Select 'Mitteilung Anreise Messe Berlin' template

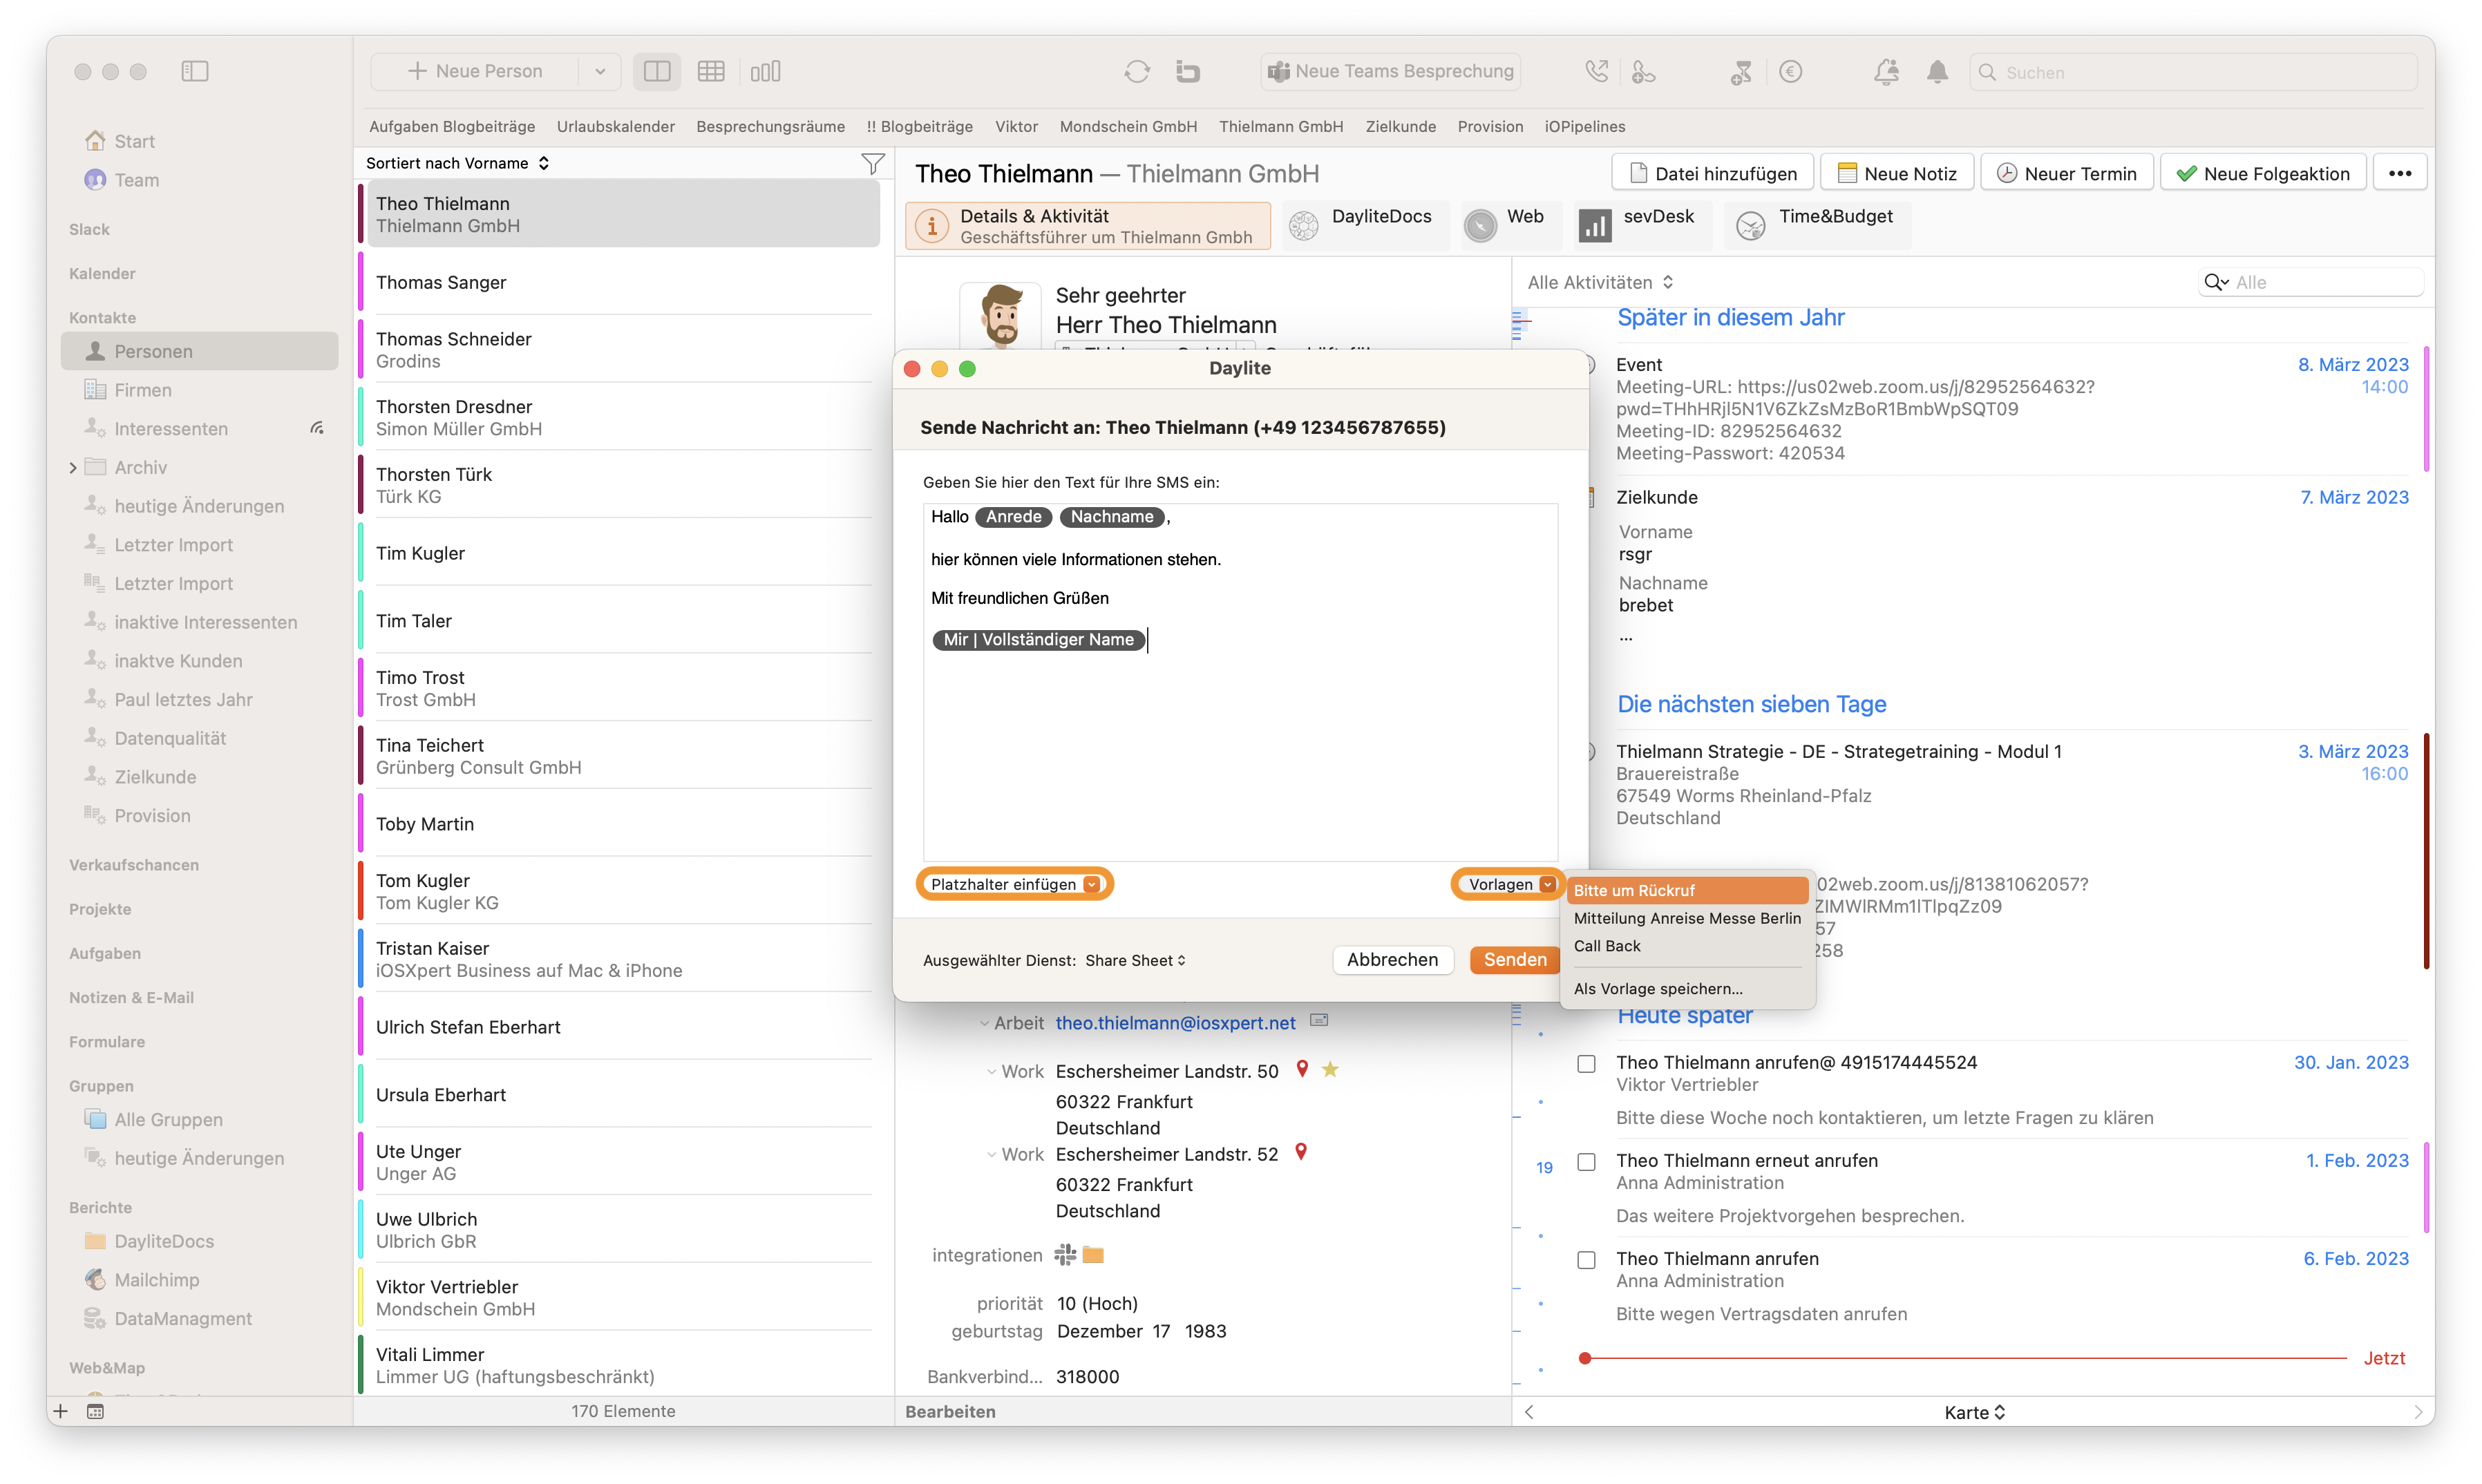[1686, 918]
